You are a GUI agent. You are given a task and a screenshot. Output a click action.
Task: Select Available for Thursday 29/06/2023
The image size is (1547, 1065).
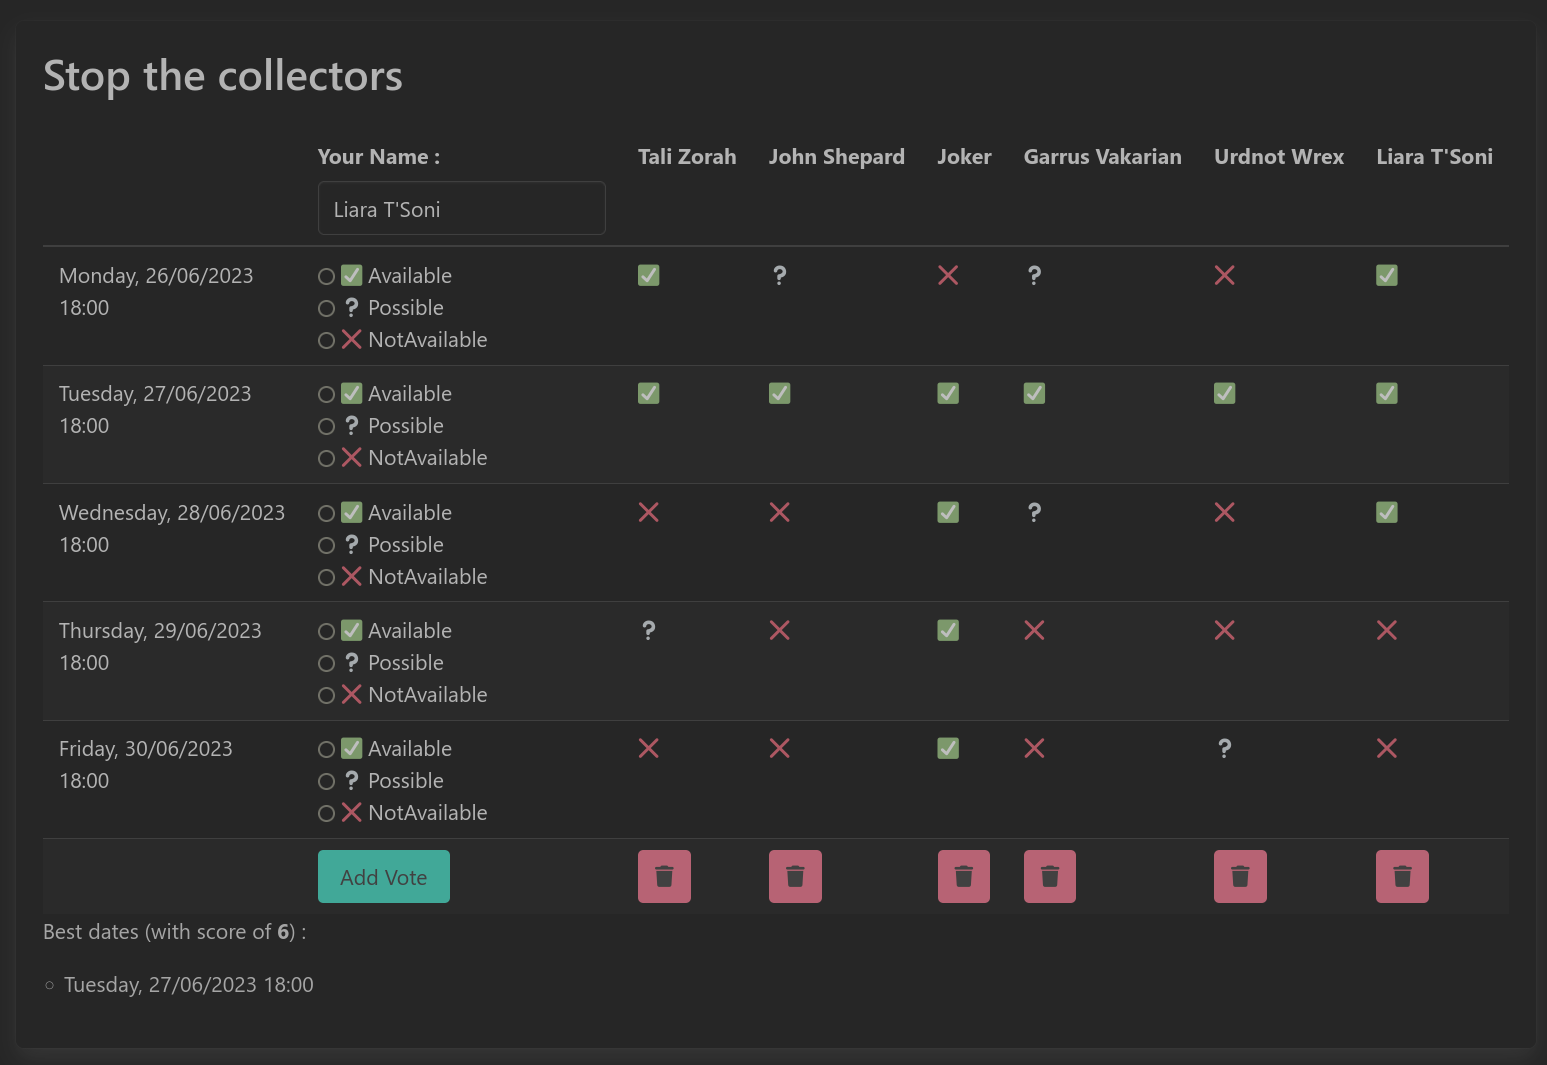point(326,631)
